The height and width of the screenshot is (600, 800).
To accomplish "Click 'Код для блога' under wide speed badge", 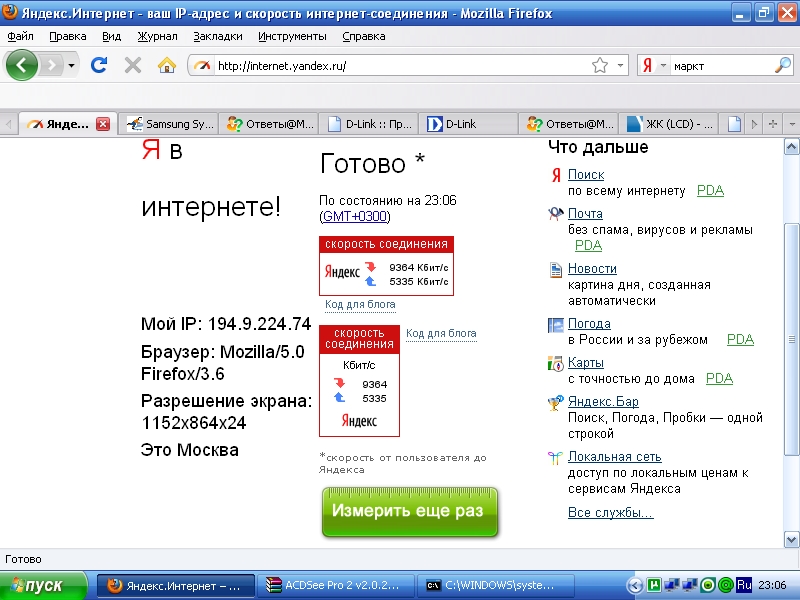I will [360, 305].
